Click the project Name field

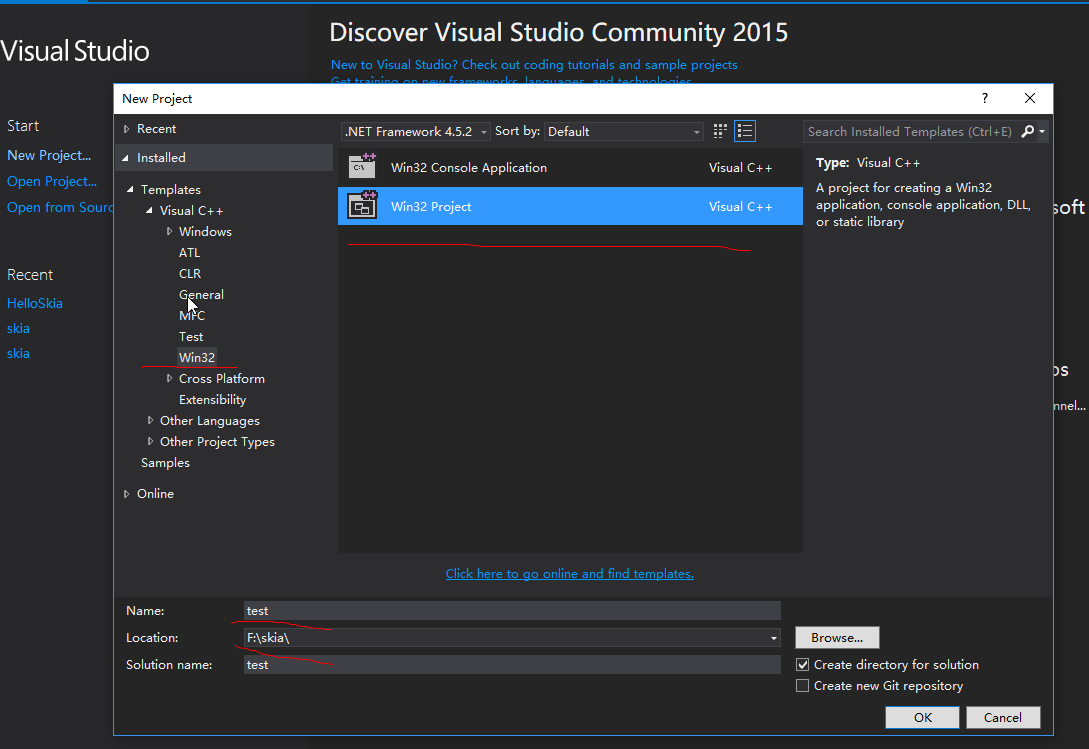coord(512,611)
